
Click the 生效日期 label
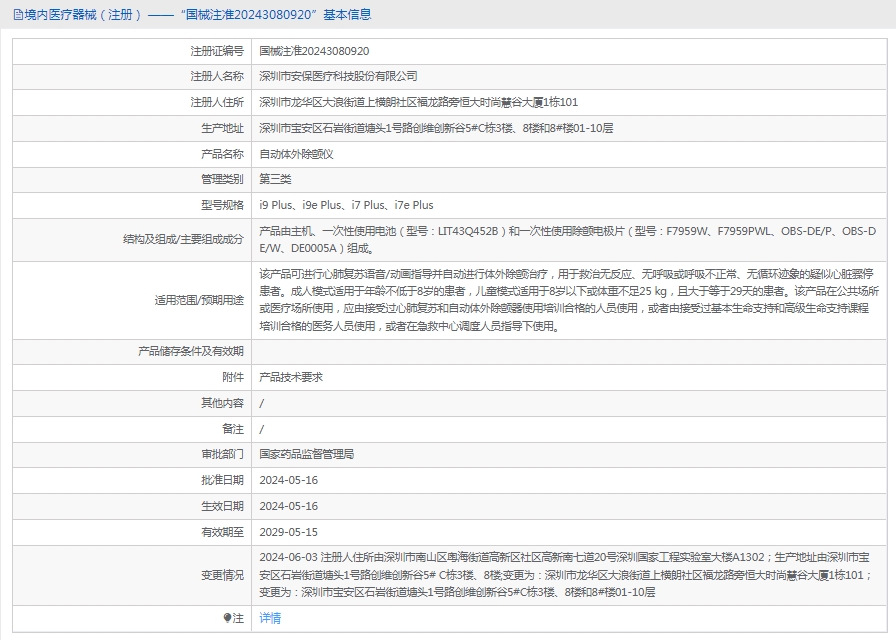coord(222,506)
